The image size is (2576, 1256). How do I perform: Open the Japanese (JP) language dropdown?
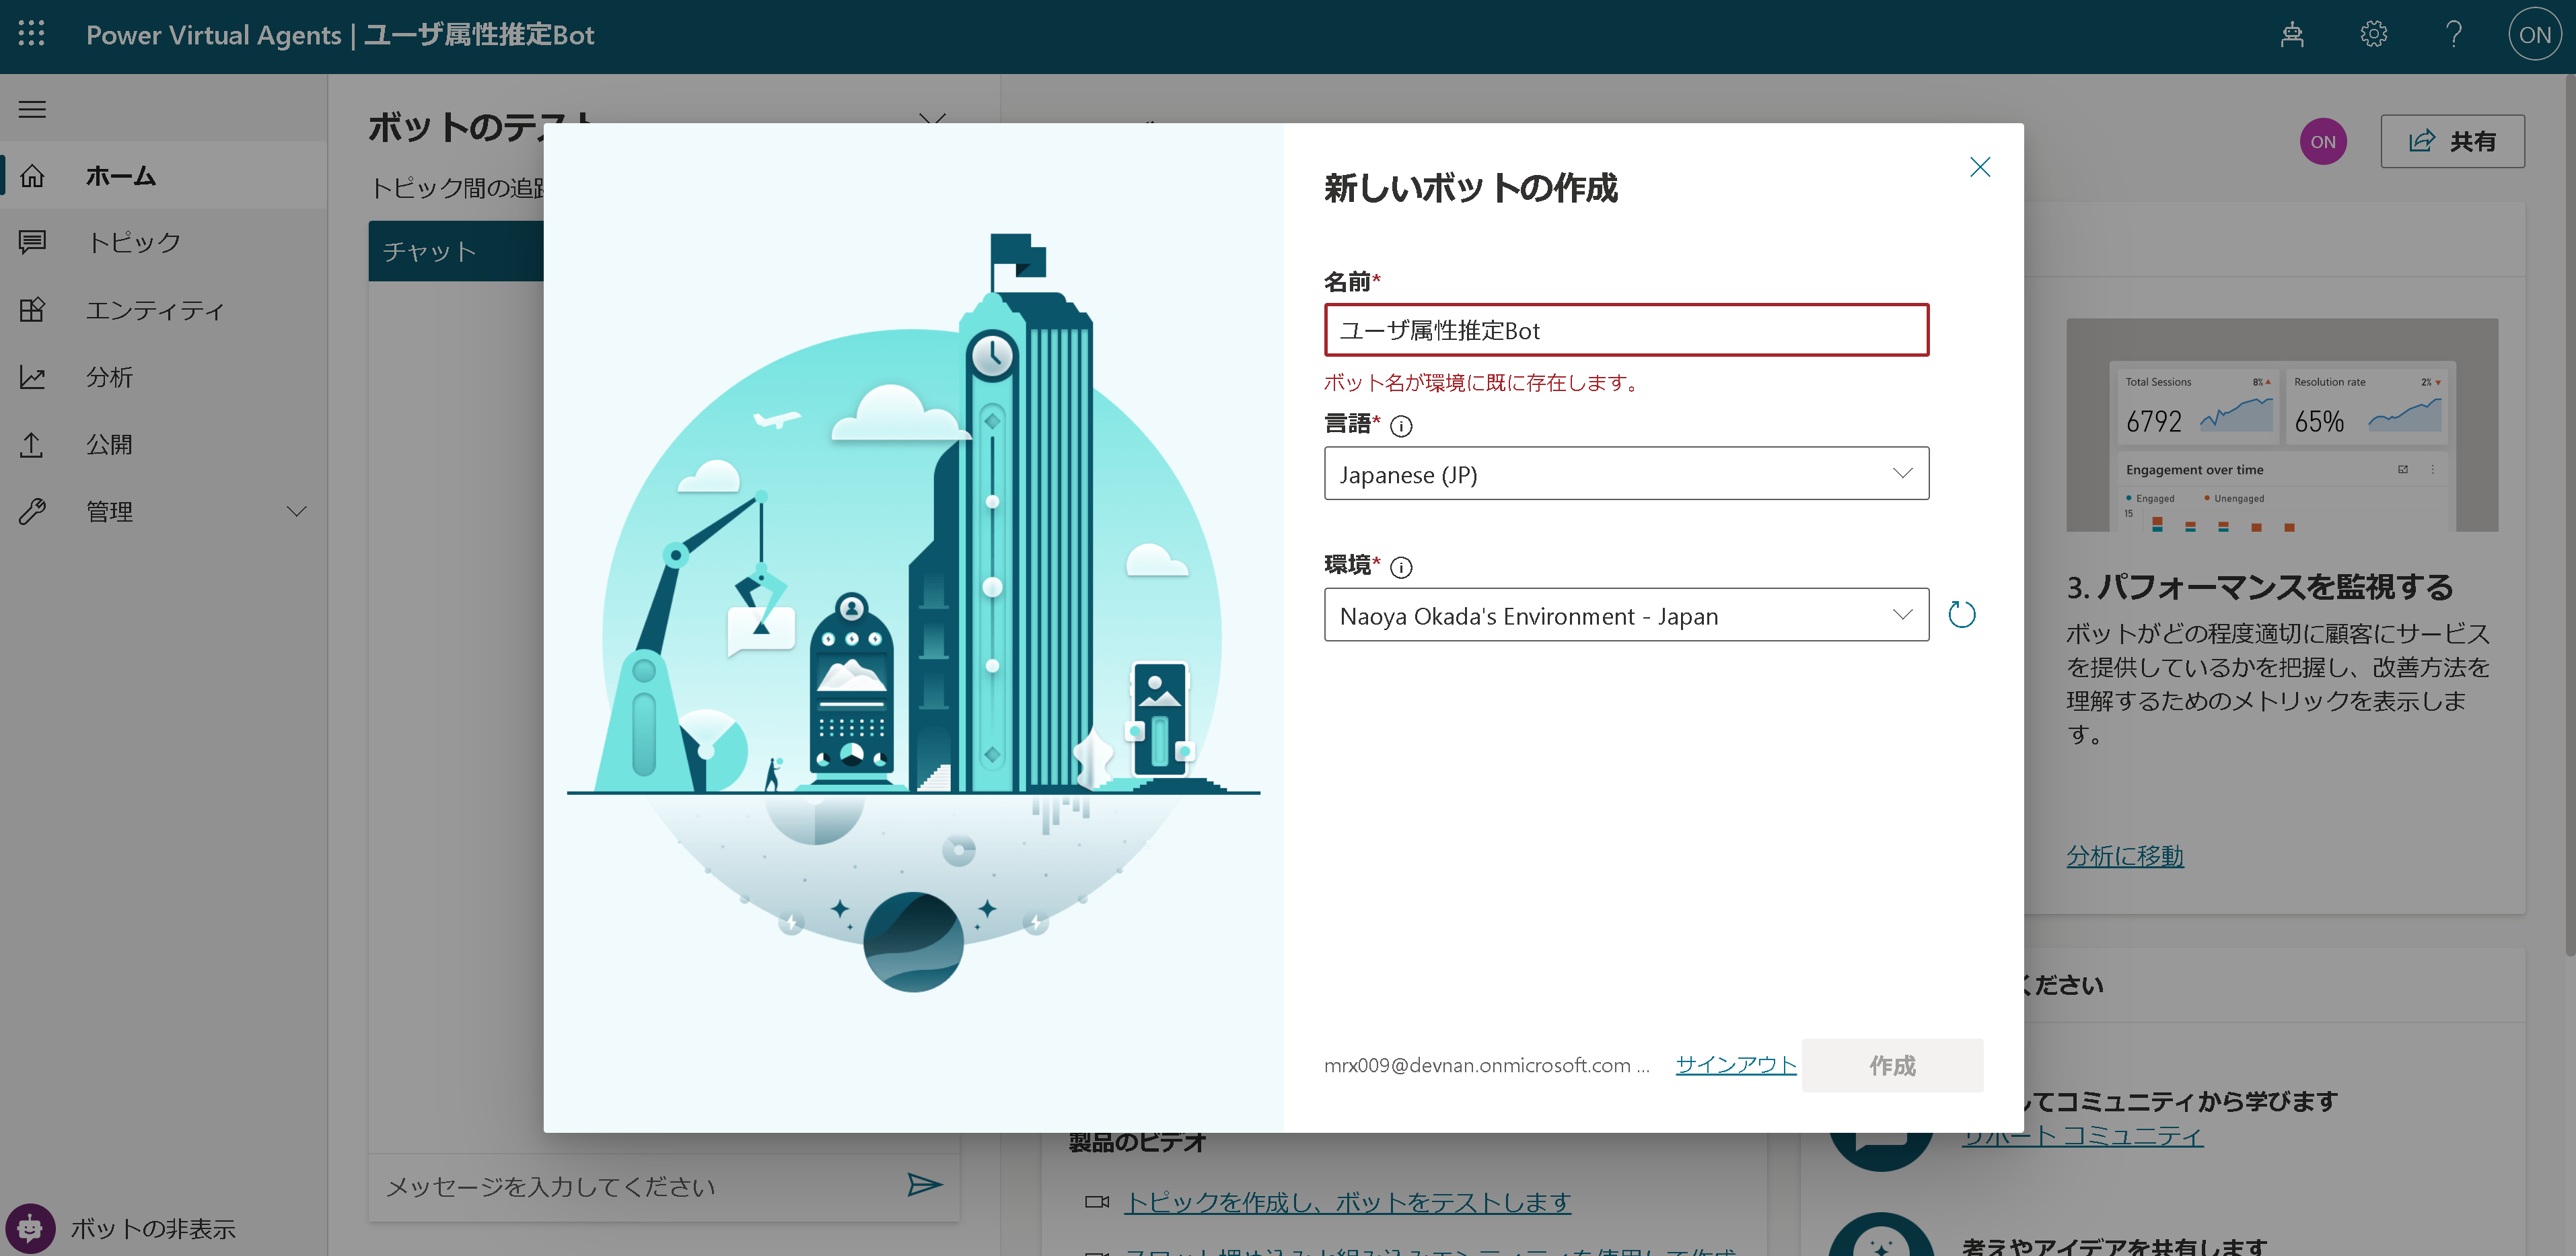click(1625, 474)
